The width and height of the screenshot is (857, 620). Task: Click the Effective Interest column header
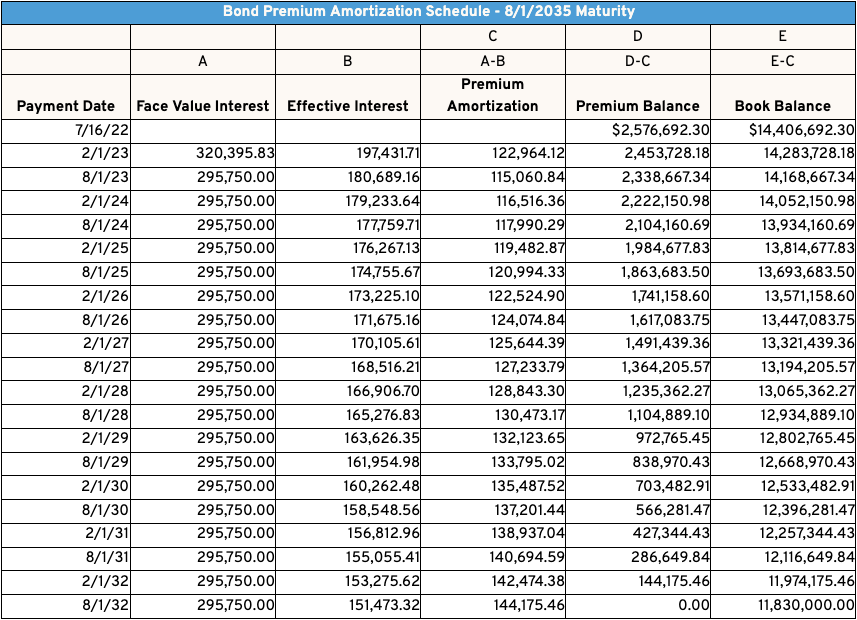[x=348, y=106]
